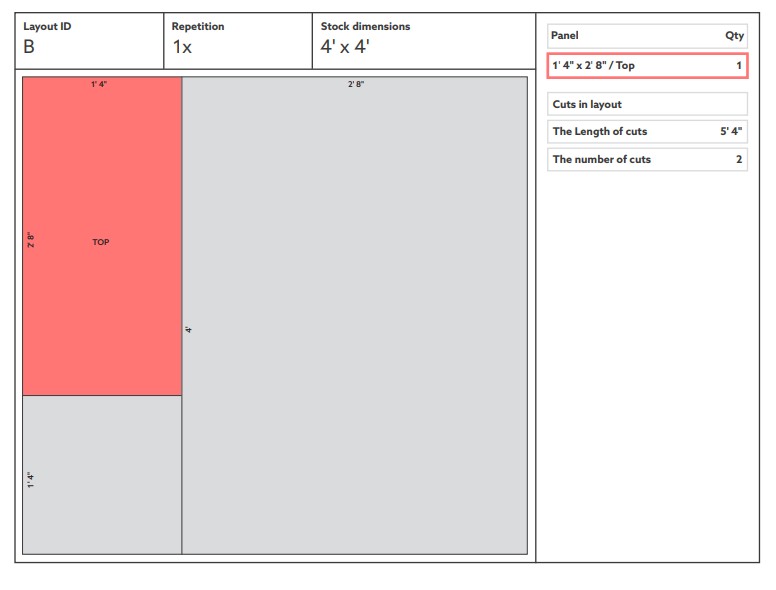
Task: Click the "Qty" column header
Action: point(734,36)
